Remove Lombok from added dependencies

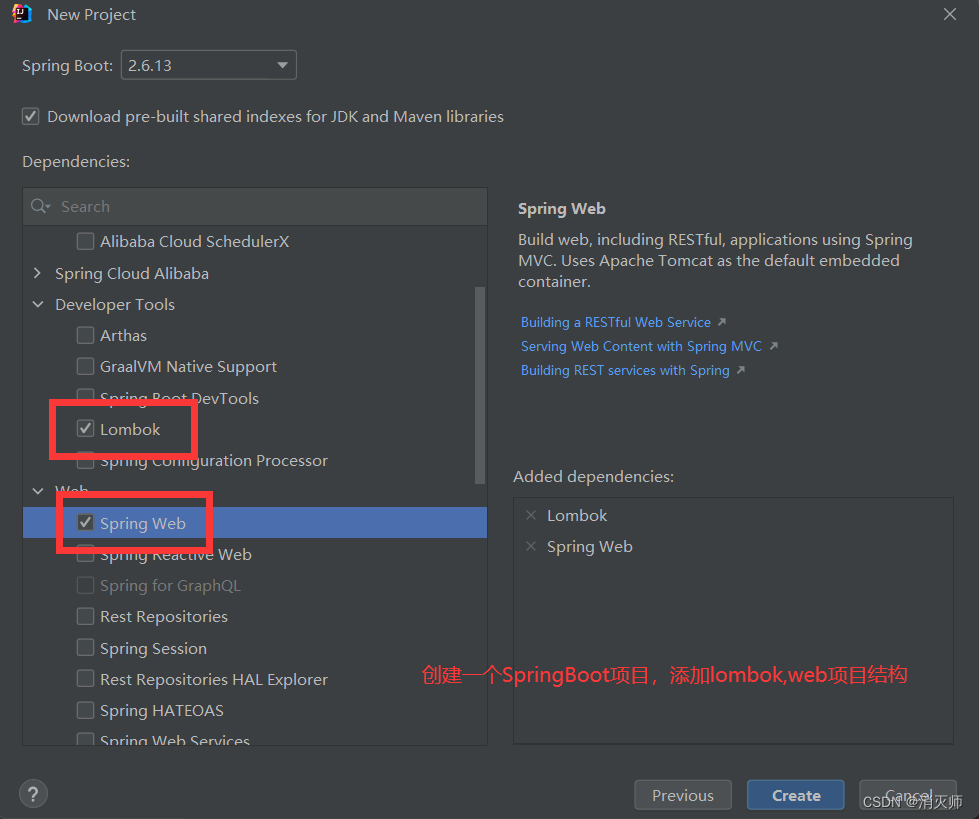pos(531,515)
